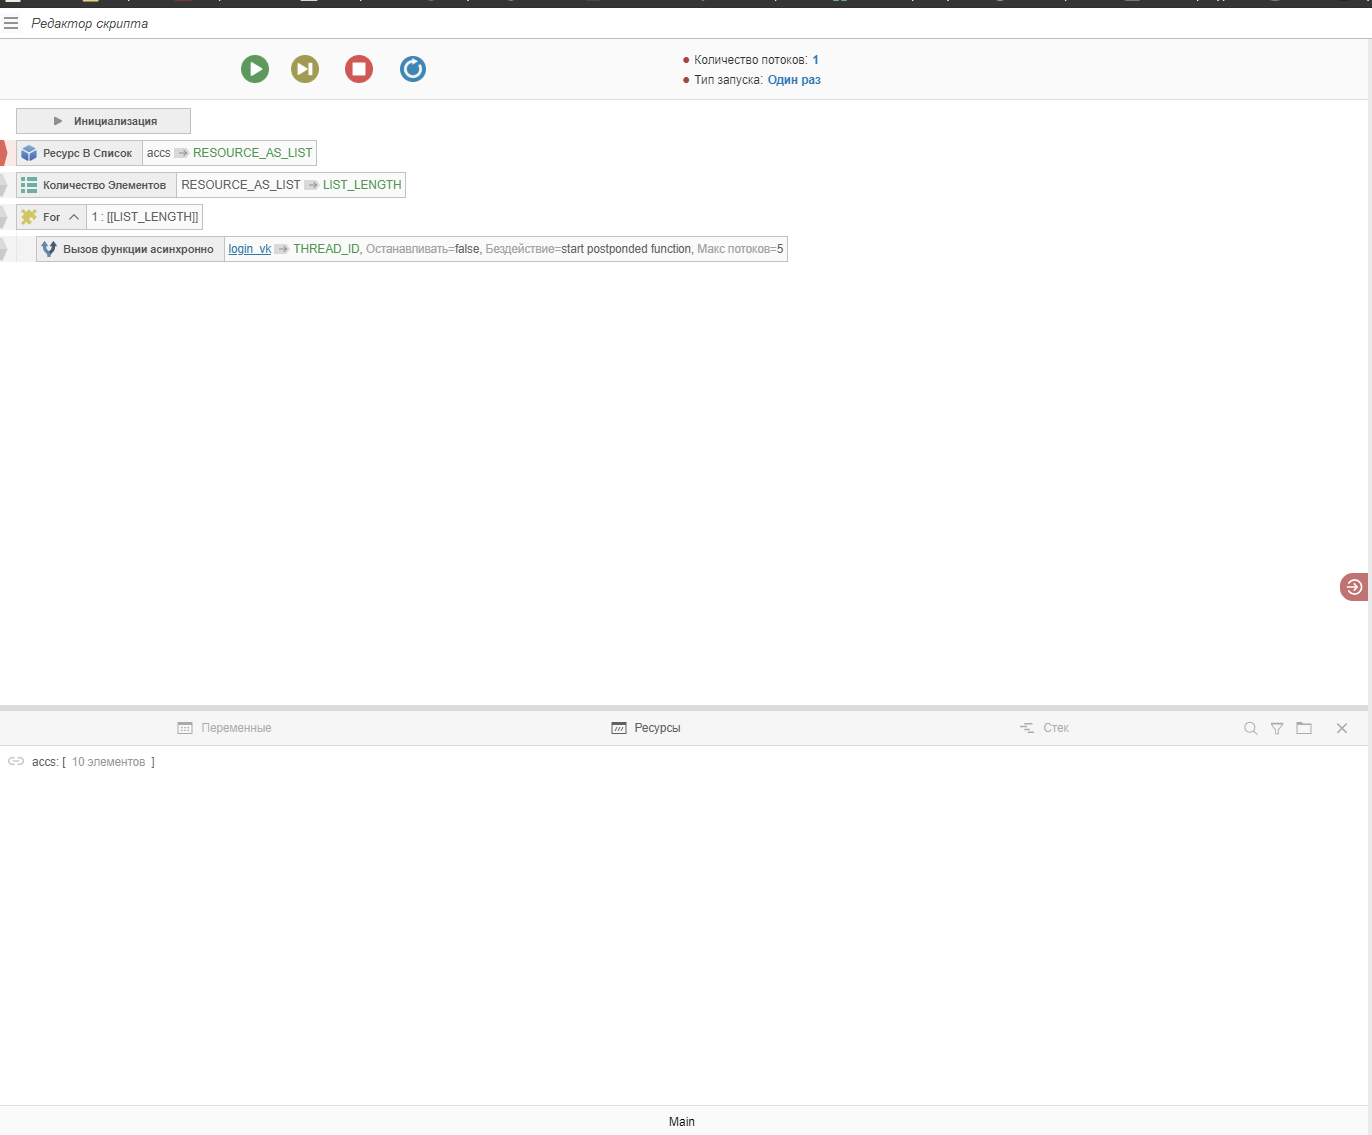
Task: Collapse the For loop block
Action: [x=74, y=217]
